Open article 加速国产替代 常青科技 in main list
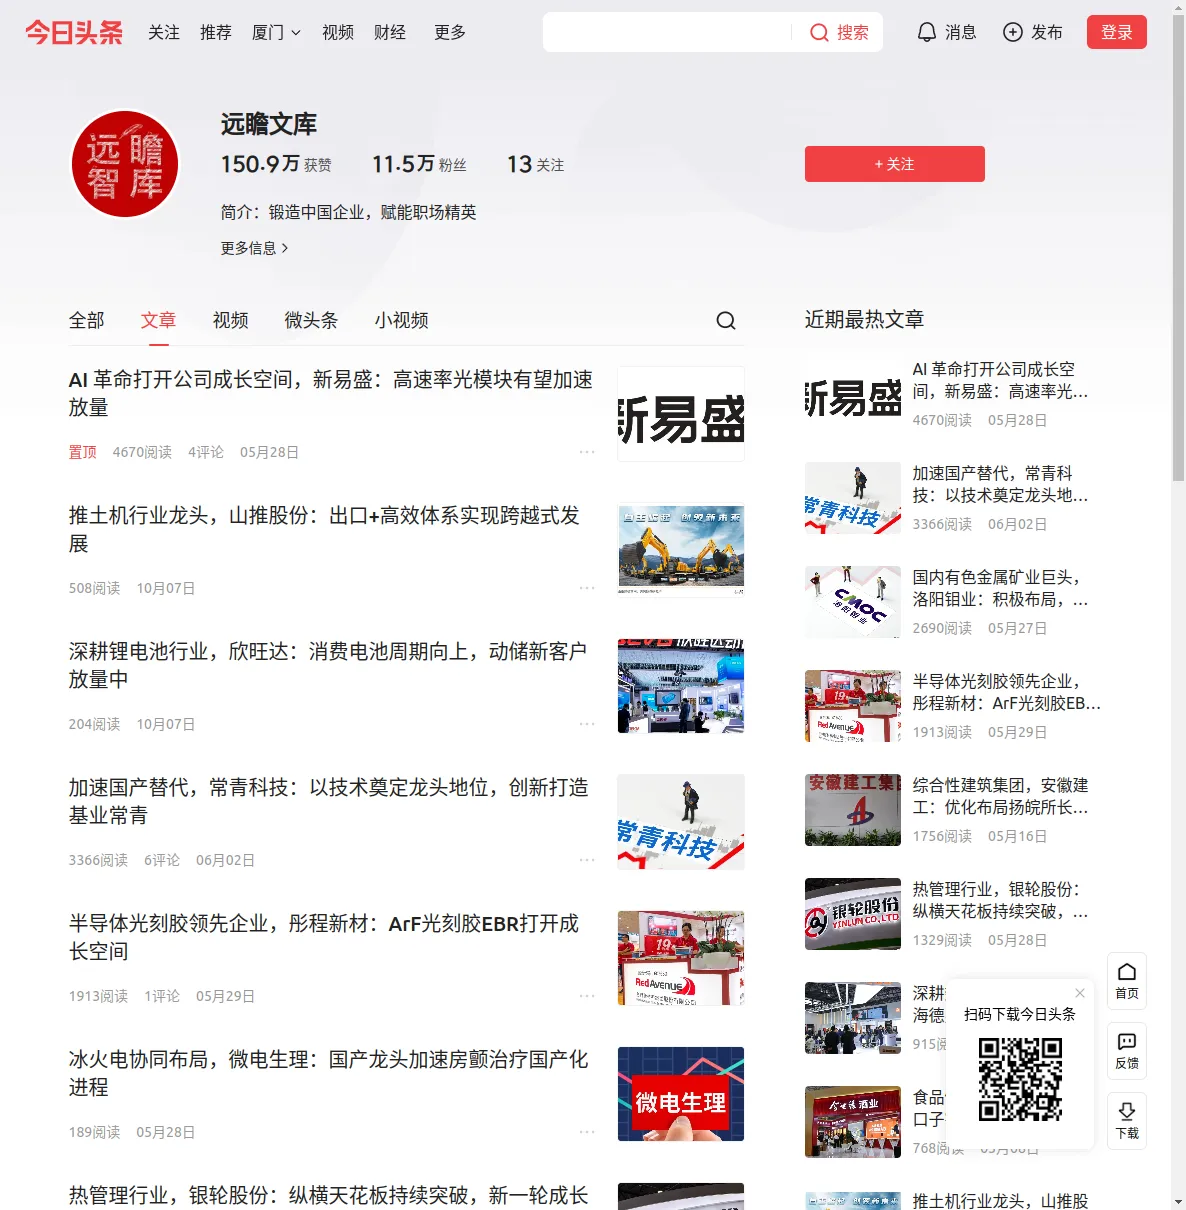The height and width of the screenshot is (1210, 1186). (x=329, y=801)
